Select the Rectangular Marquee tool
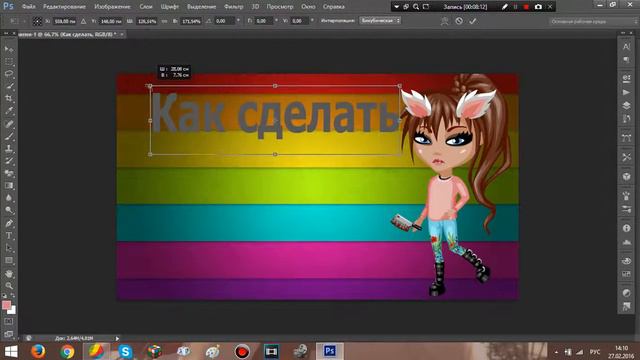 pos(9,62)
